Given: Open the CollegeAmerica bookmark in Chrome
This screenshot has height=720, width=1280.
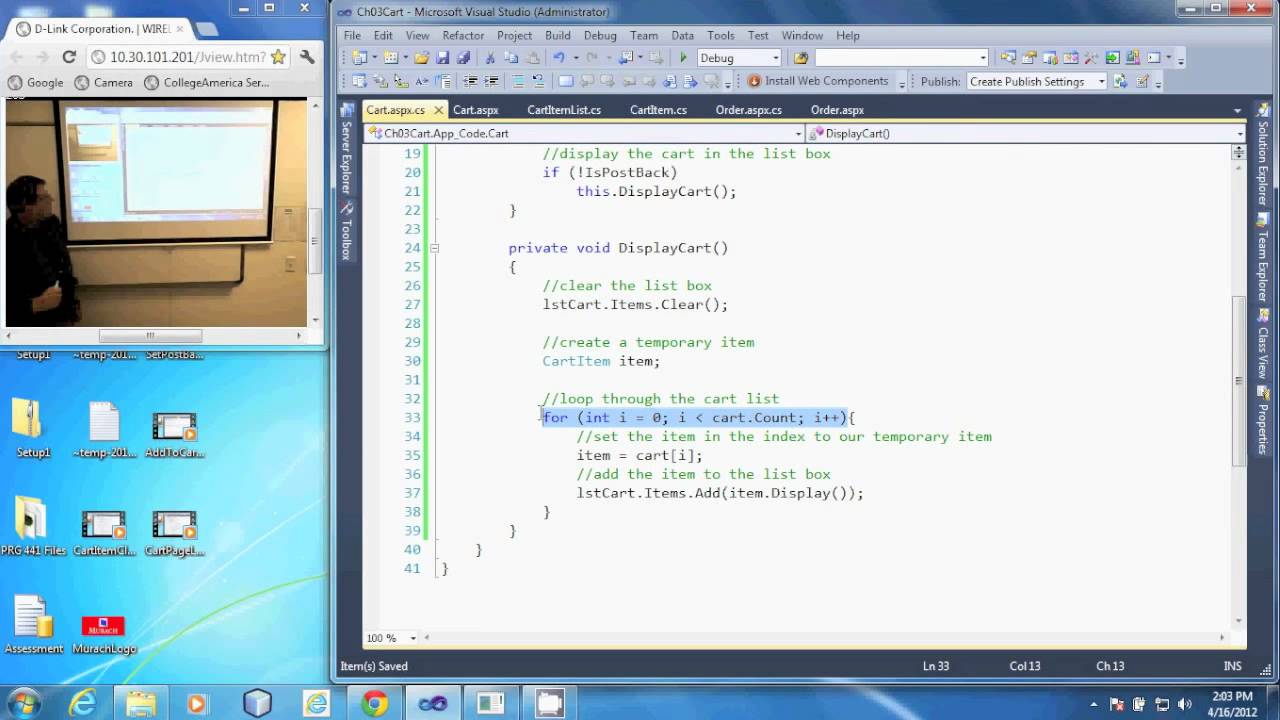Looking at the screenshot, I should [x=206, y=83].
